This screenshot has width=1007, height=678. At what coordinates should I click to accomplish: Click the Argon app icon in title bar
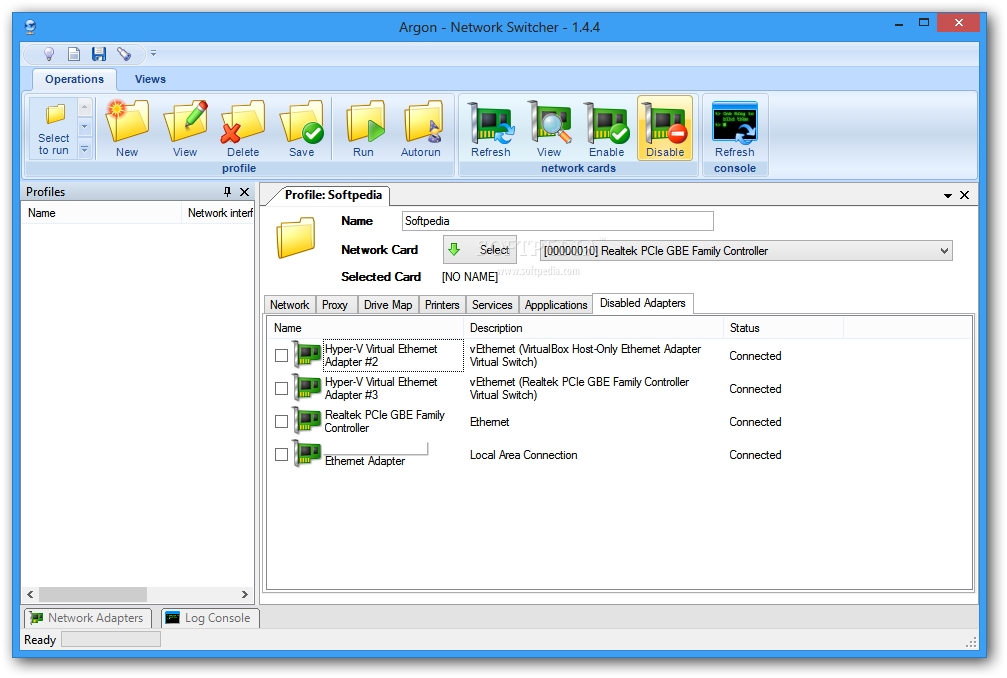[30, 27]
